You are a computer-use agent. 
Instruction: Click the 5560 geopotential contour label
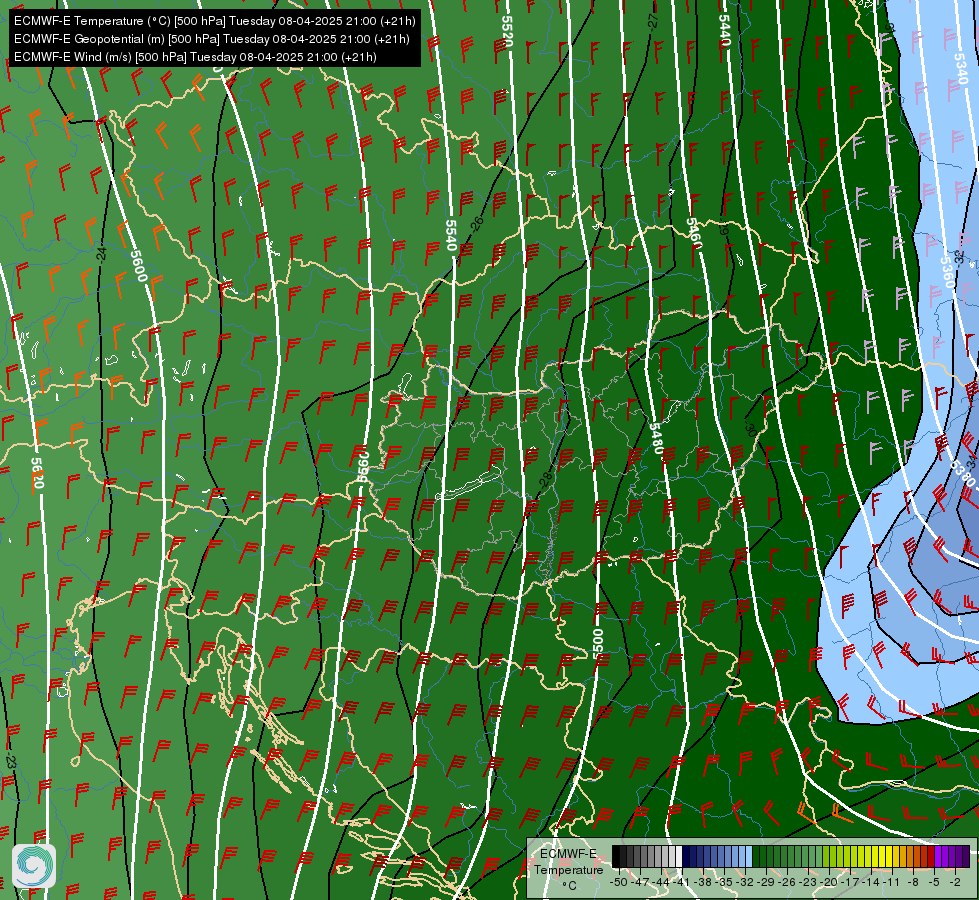[x=363, y=467]
